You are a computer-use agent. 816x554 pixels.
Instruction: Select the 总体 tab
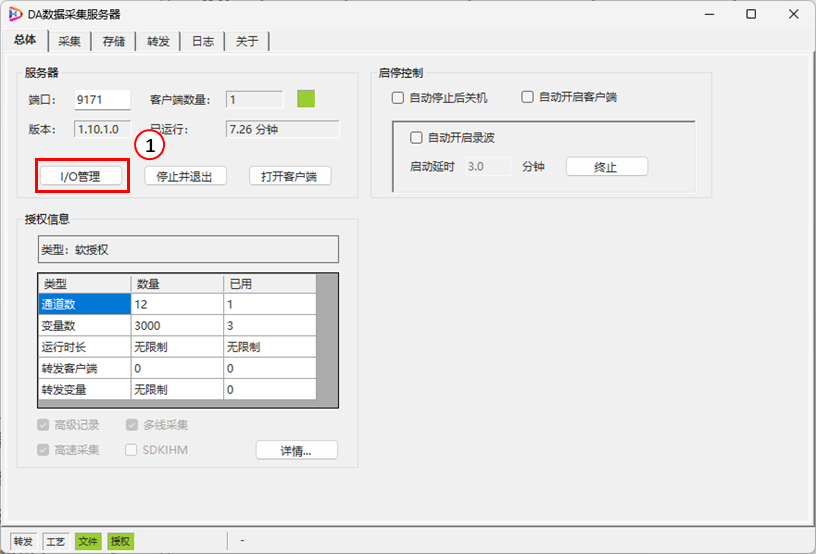(25, 40)
